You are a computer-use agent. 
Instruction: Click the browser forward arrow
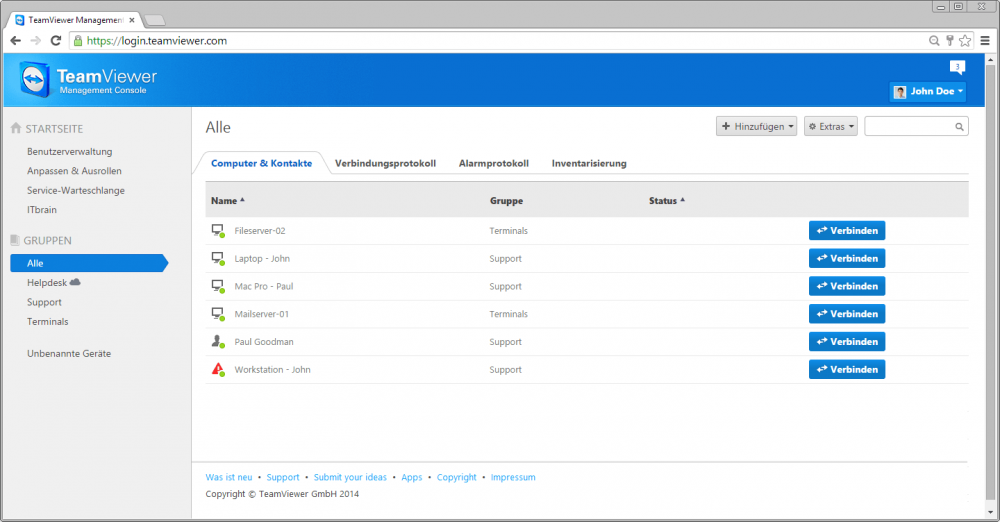(36, 41)
